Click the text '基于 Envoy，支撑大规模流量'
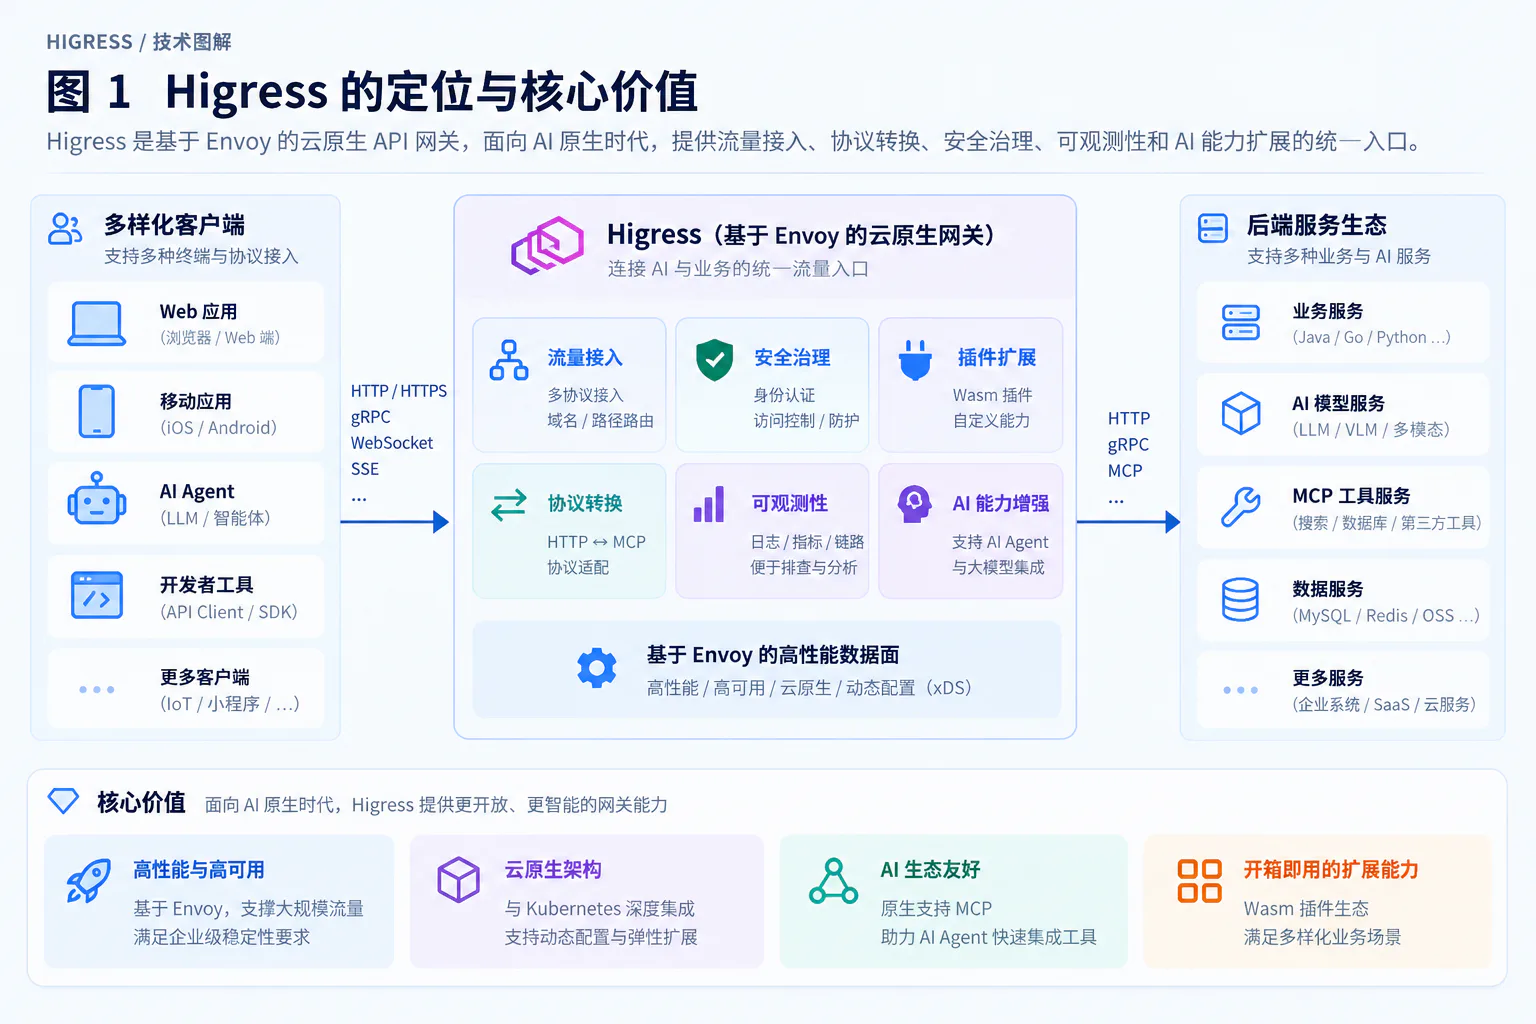Screen dimensions: 1536x1024 [x=249, y=909]
